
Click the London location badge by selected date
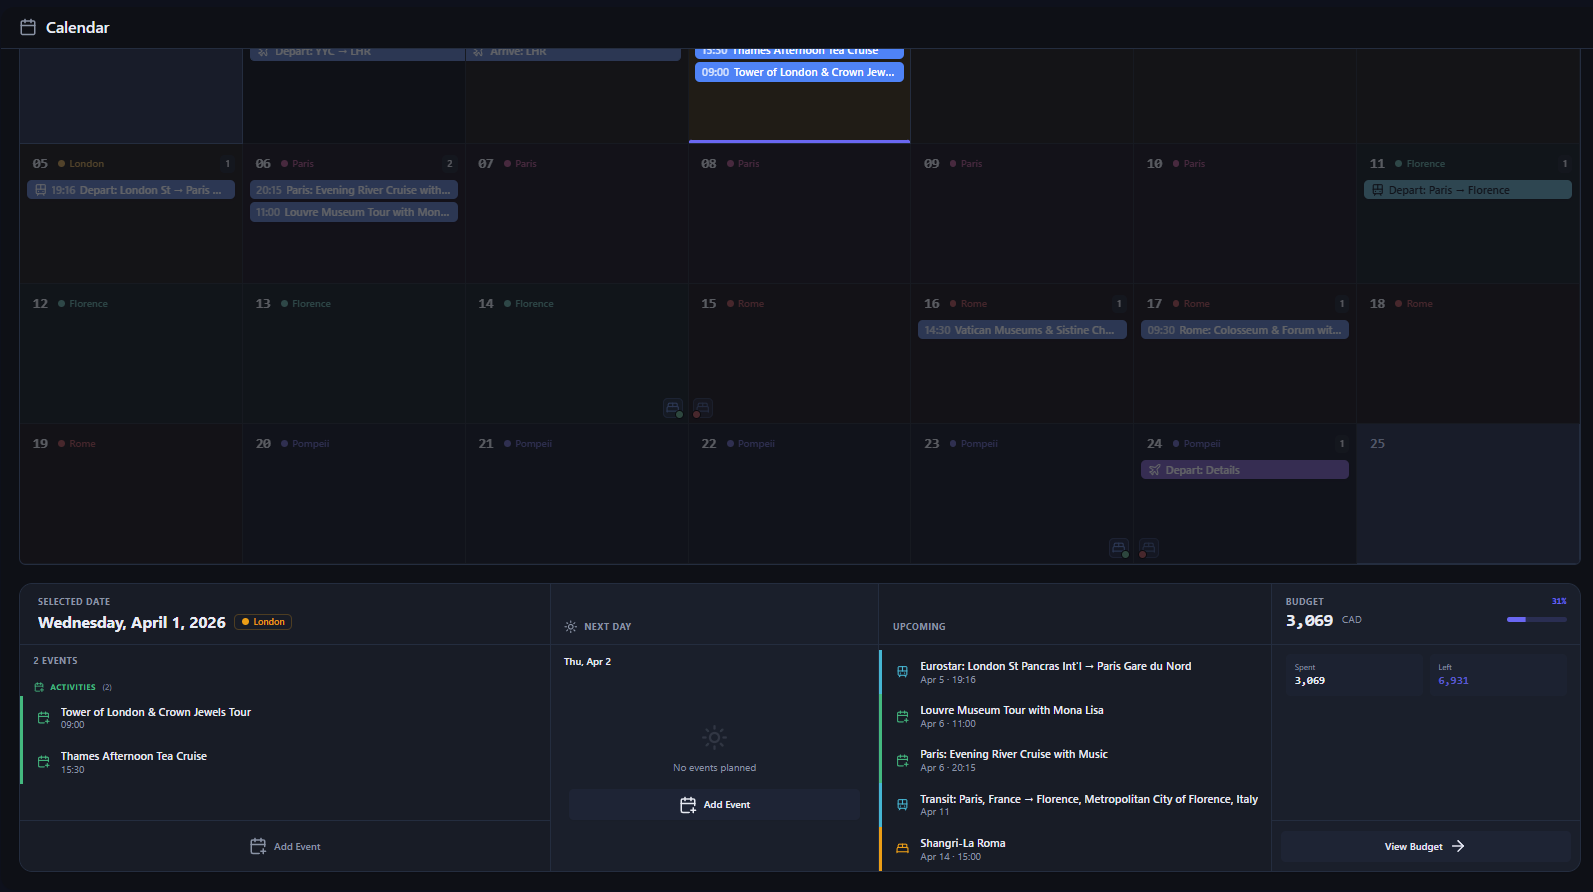(263, 622)
